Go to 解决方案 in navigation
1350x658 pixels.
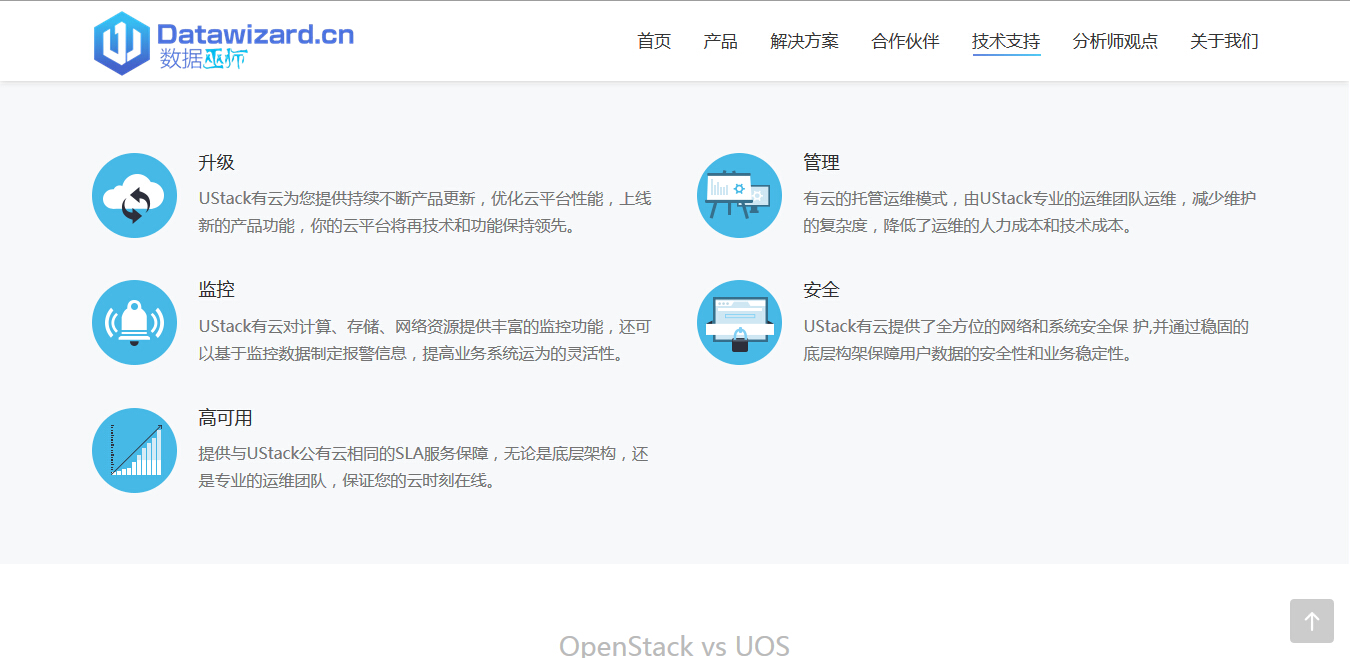[x=804, y=41]
